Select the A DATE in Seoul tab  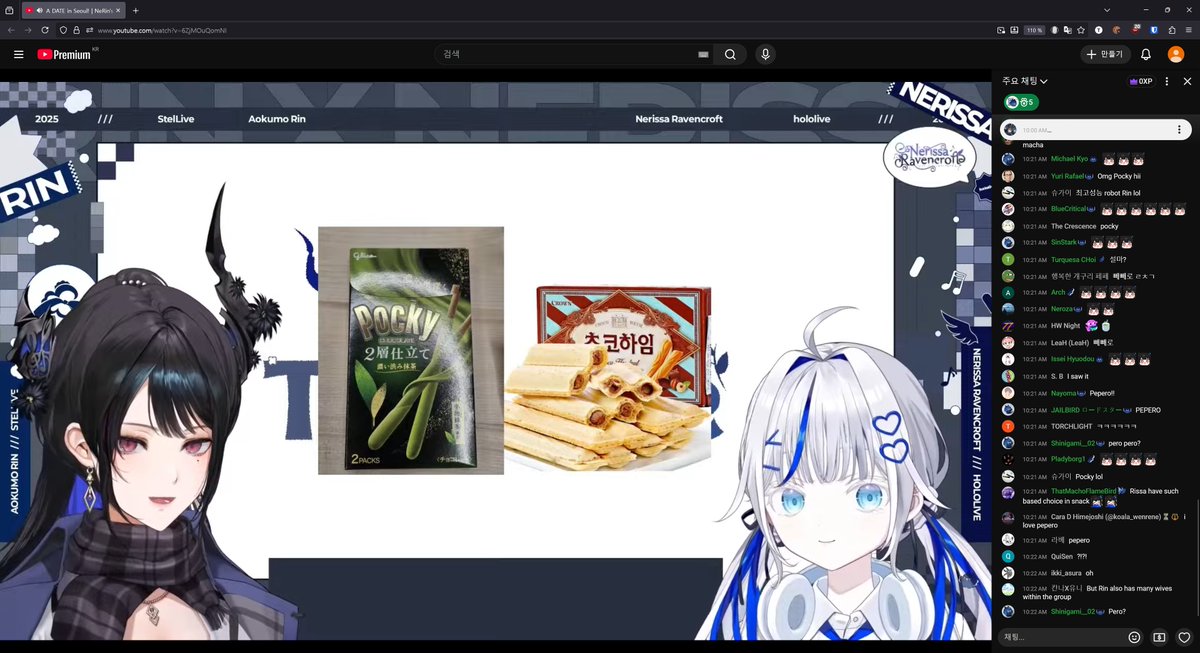[x=73, y=10]
